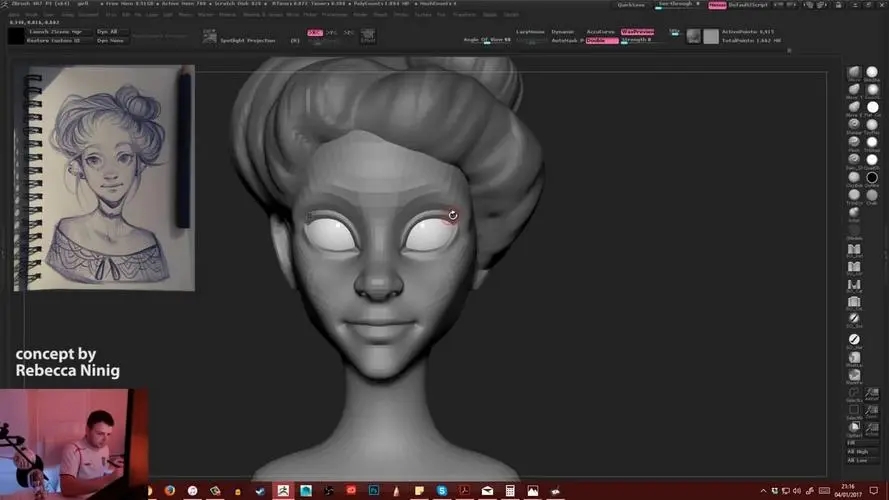The height and width of the screenshot is (500, 889).
Task: Toggle LazyMouse
Action: tap(530, 32)
